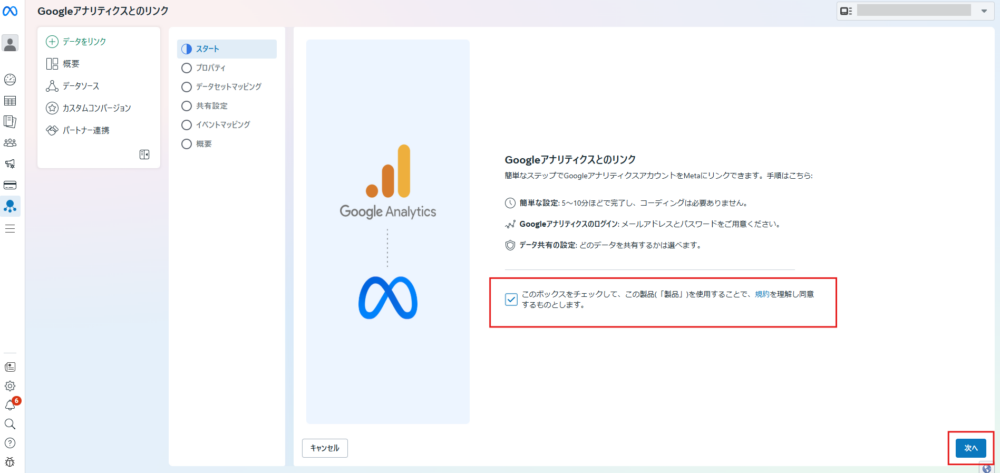1000x473 pixels.
Task: Click the Googleアナリティクスとのリンク heading in the content
Action: coord(571,159)
